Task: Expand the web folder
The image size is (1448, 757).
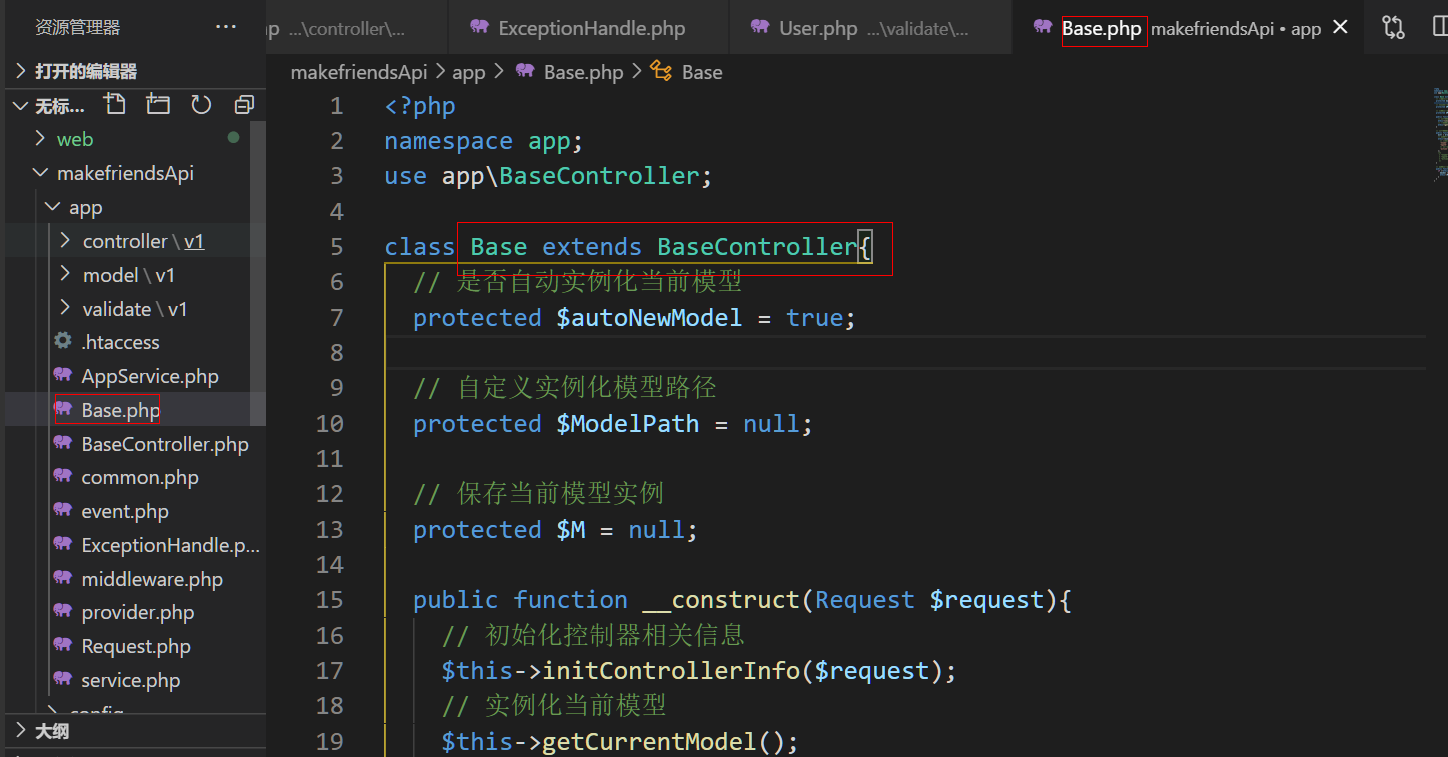Action: click(x=75, y=139)
